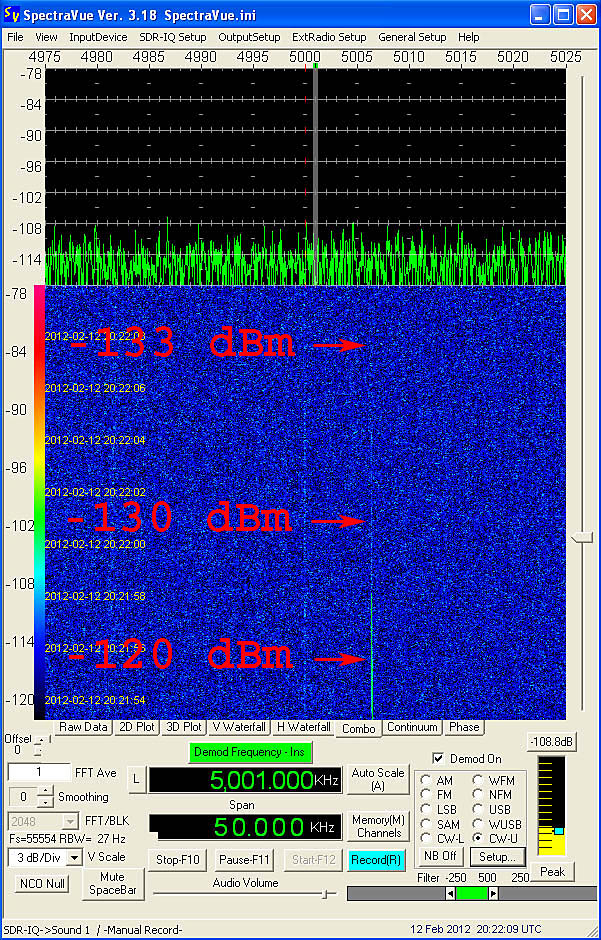Select CW-L demodulation mode
Image resolution: width=601 pixels, height=940 pixels.
pos(425,838)
